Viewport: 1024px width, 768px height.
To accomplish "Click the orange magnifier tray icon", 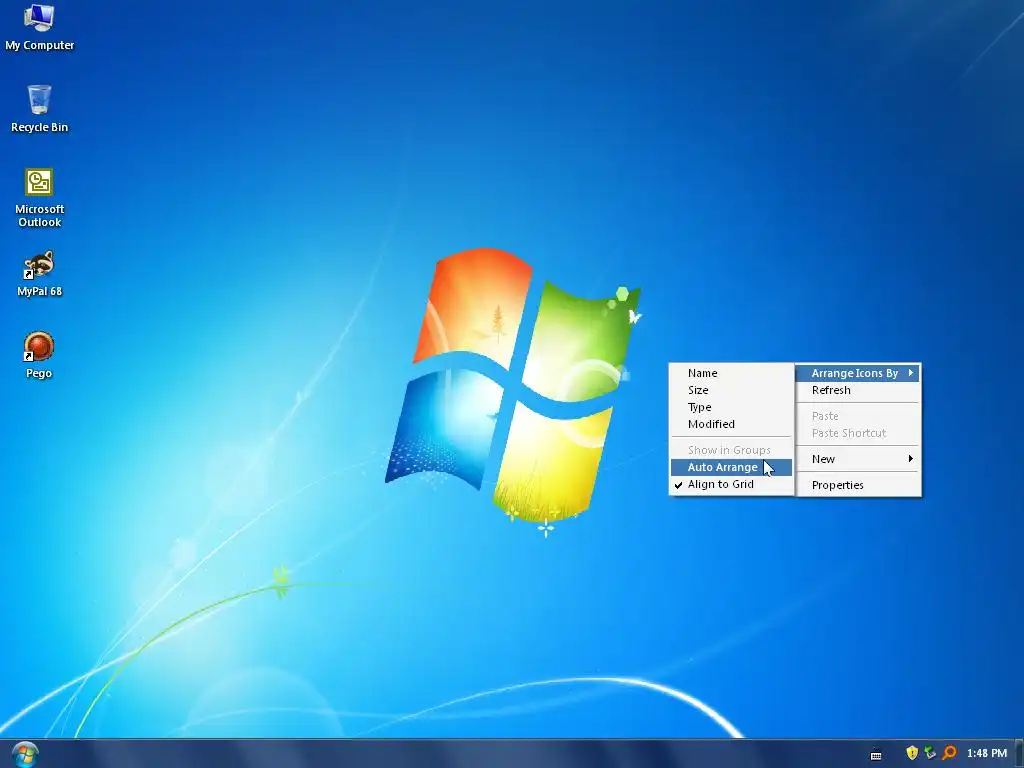I will [950, 753].
